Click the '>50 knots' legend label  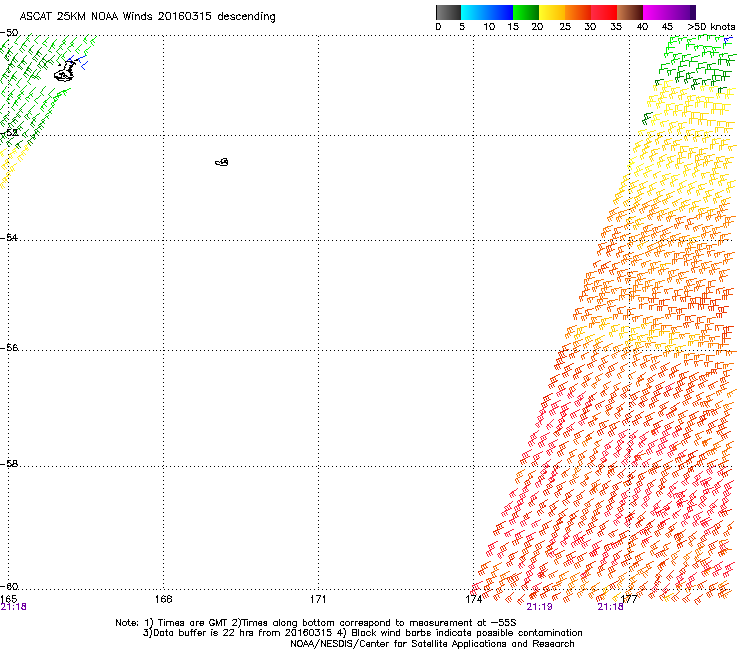[711, 27]
